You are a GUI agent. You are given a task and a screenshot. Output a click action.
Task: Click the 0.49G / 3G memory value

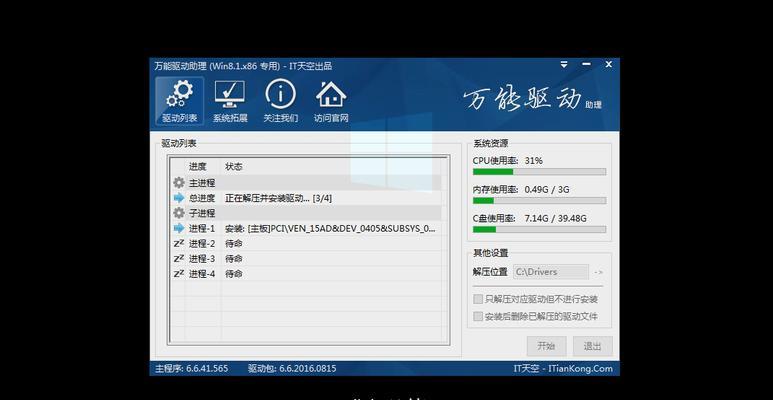point(547,189)
